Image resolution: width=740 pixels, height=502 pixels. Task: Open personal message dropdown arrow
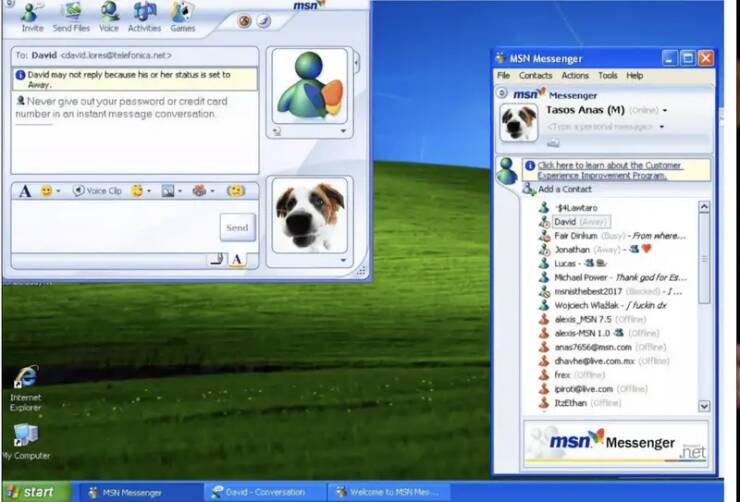(x=662, y=127)
